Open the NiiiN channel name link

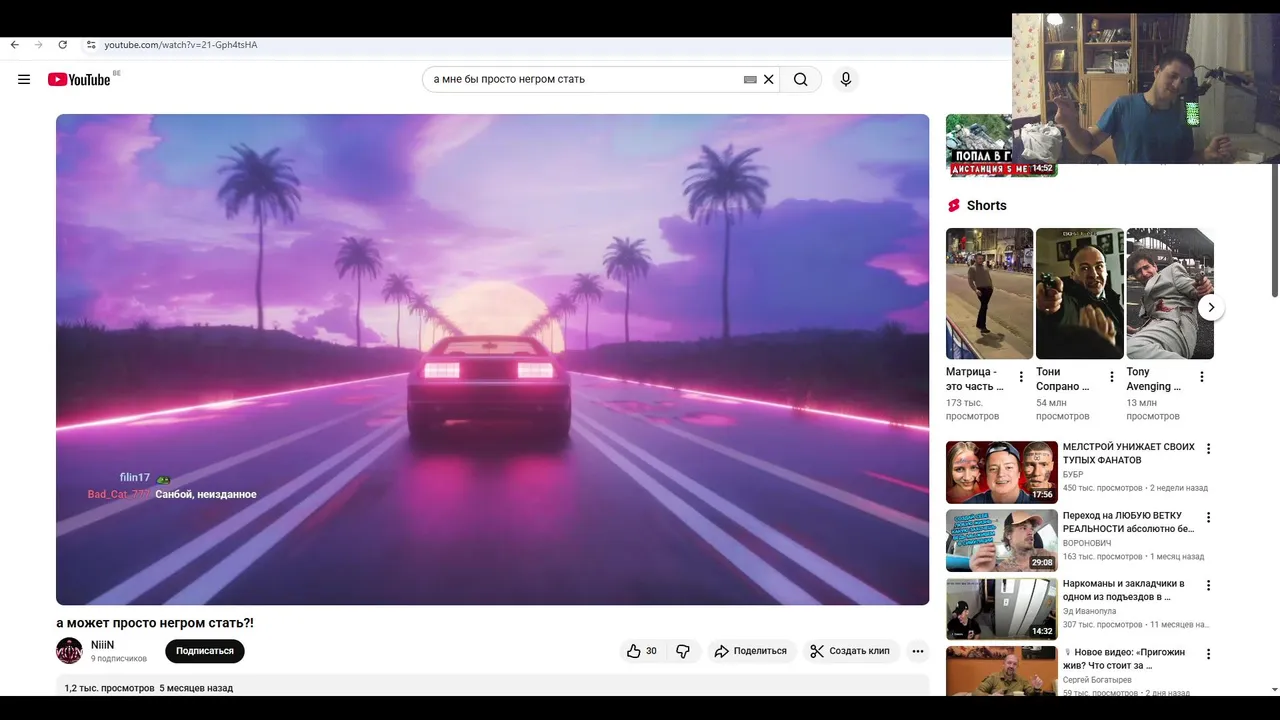[103, 645]
